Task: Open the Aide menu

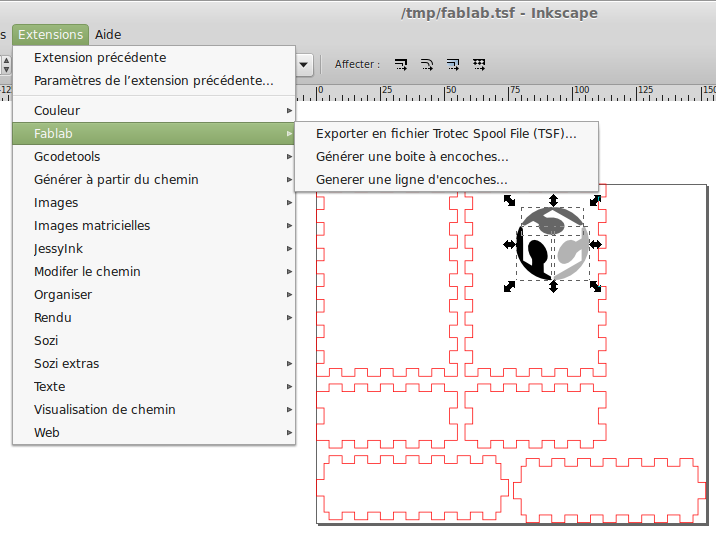Action: (x=108, y=34)
